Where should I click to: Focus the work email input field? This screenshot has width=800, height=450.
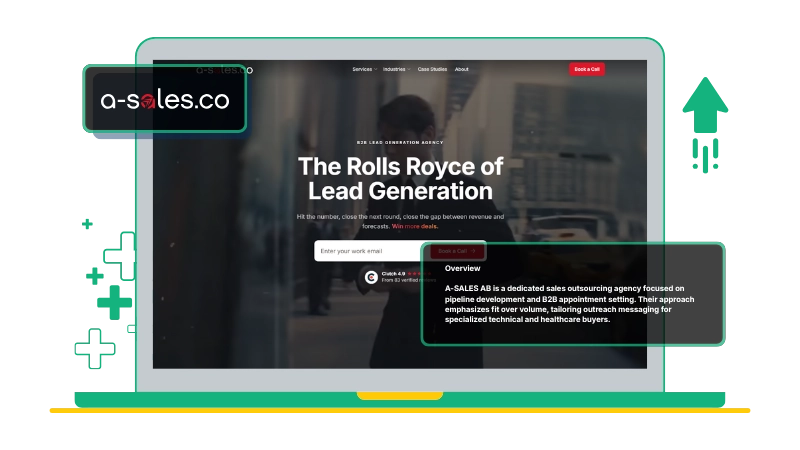click(x=370, y=251)
